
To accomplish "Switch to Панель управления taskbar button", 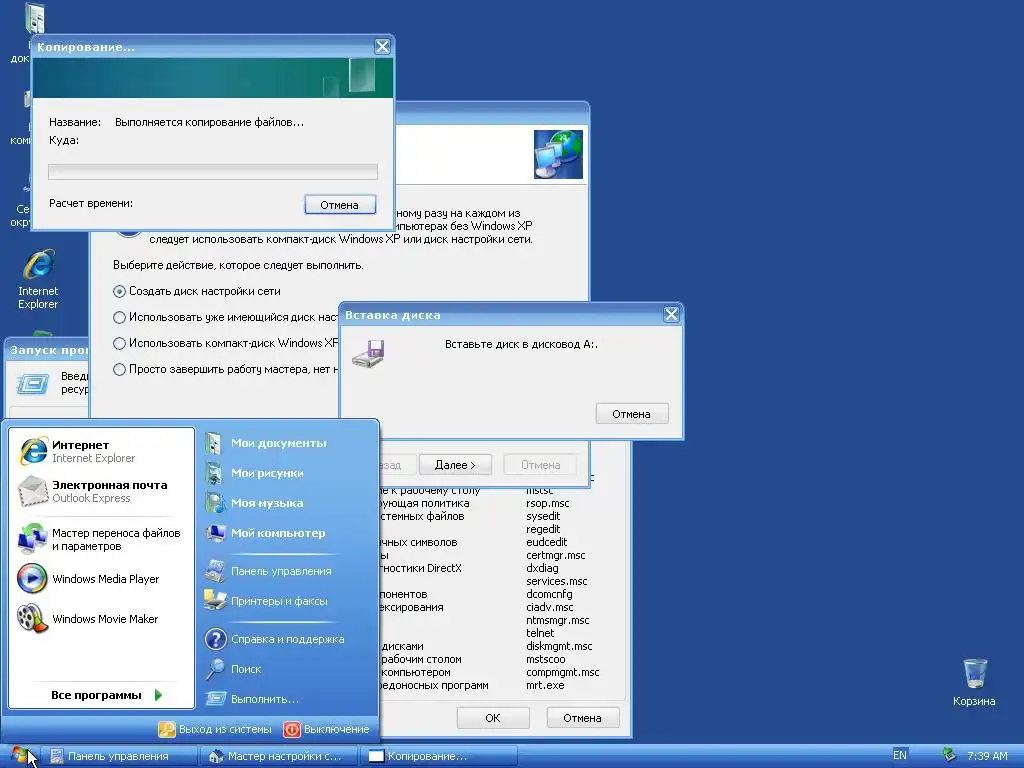I will pyautogui.click(x=120, y=756).
